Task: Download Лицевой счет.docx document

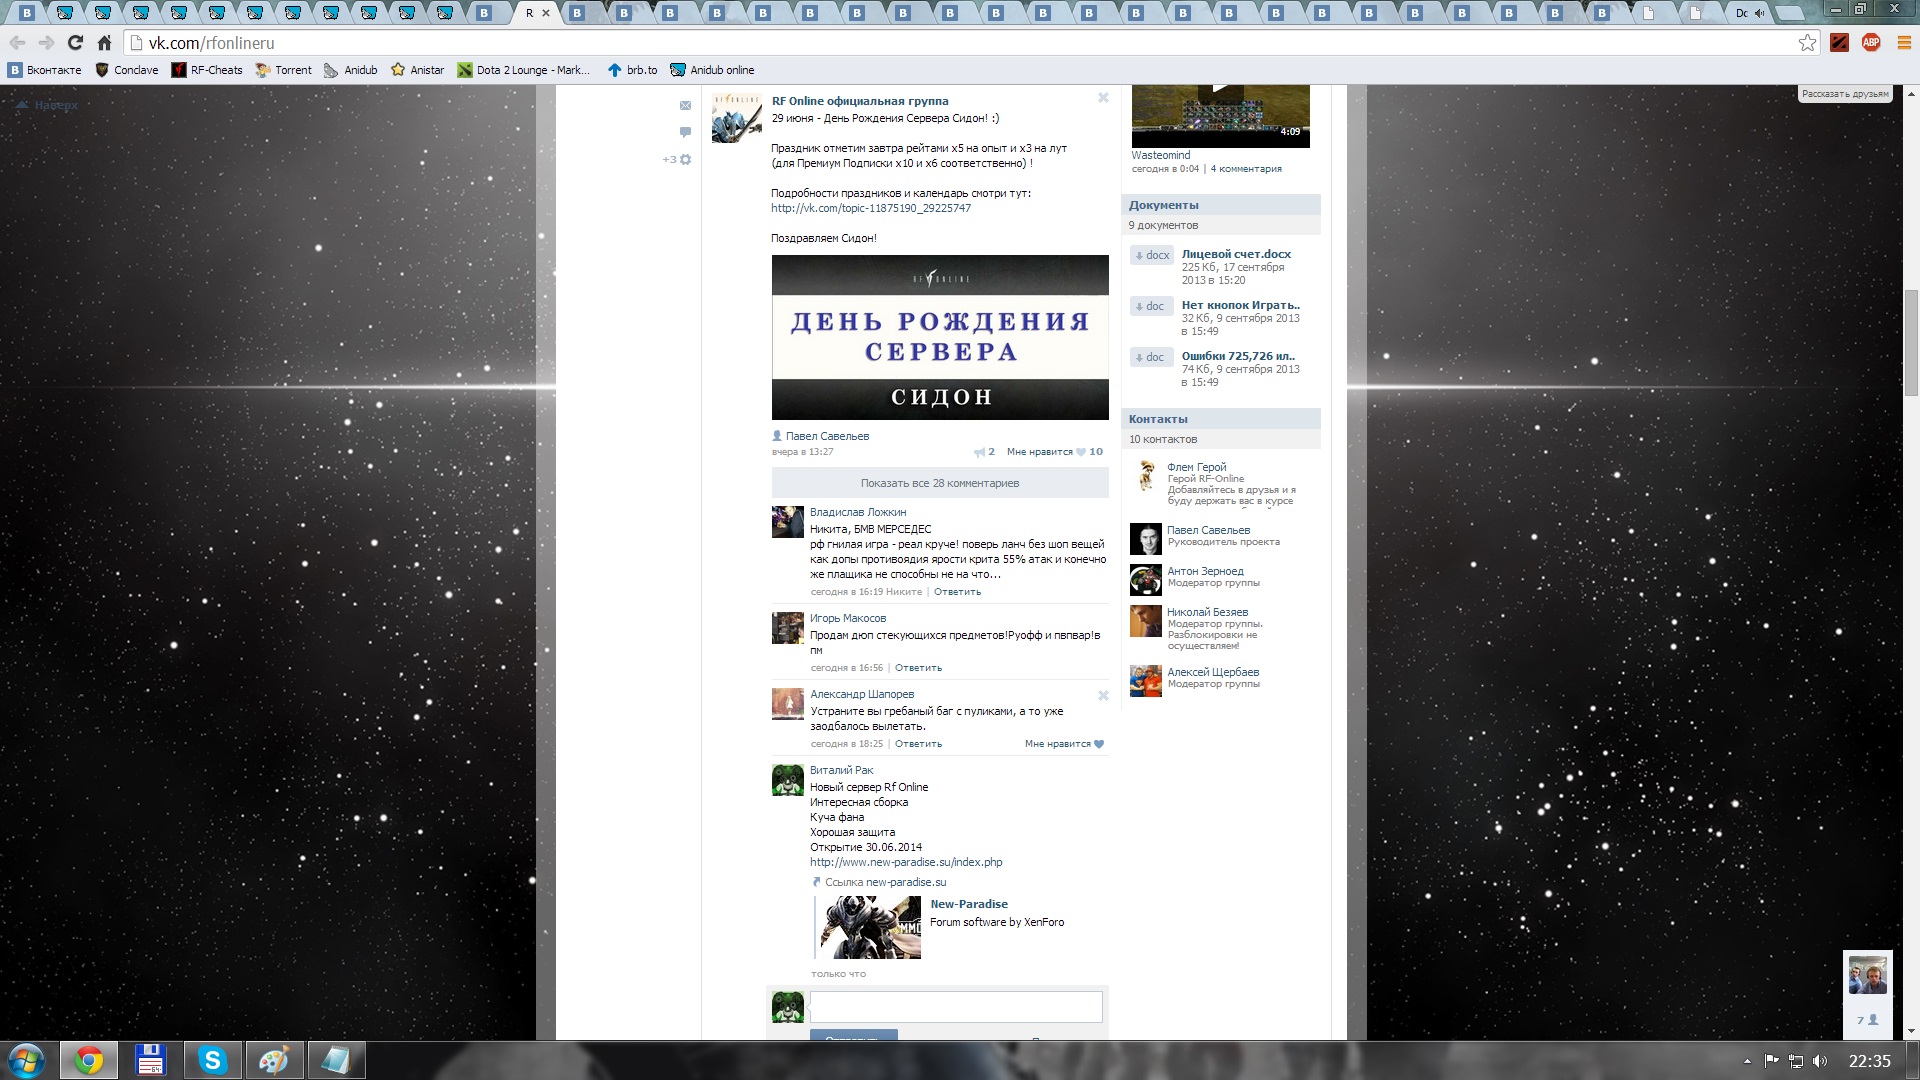Action: pos(1236,254)
